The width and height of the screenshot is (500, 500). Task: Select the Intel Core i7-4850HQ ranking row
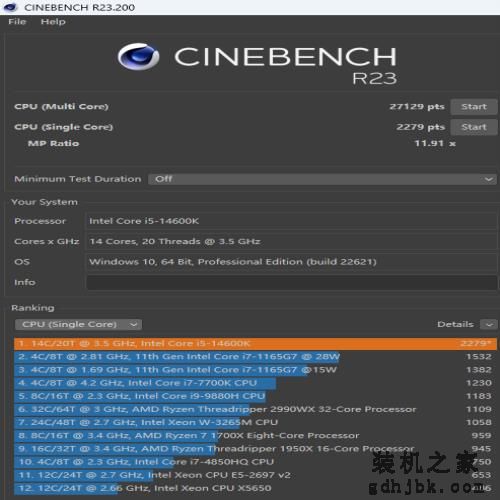point(256,462)
